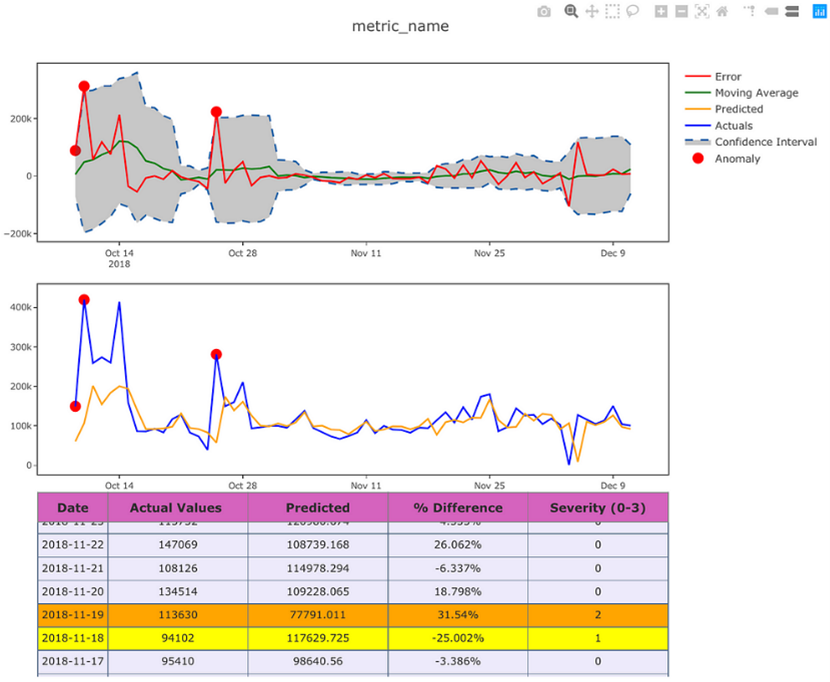Click the Zoom In plus button
Viewport: 830px width, 682px height.
(661, 12)
